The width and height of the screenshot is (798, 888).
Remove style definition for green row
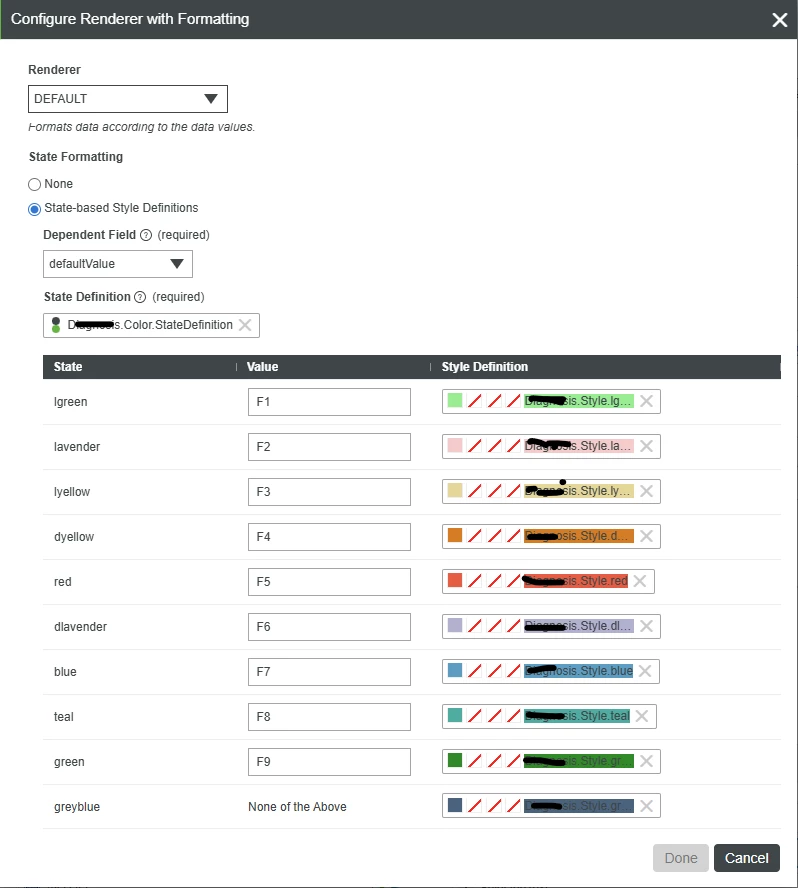[646, 761]
